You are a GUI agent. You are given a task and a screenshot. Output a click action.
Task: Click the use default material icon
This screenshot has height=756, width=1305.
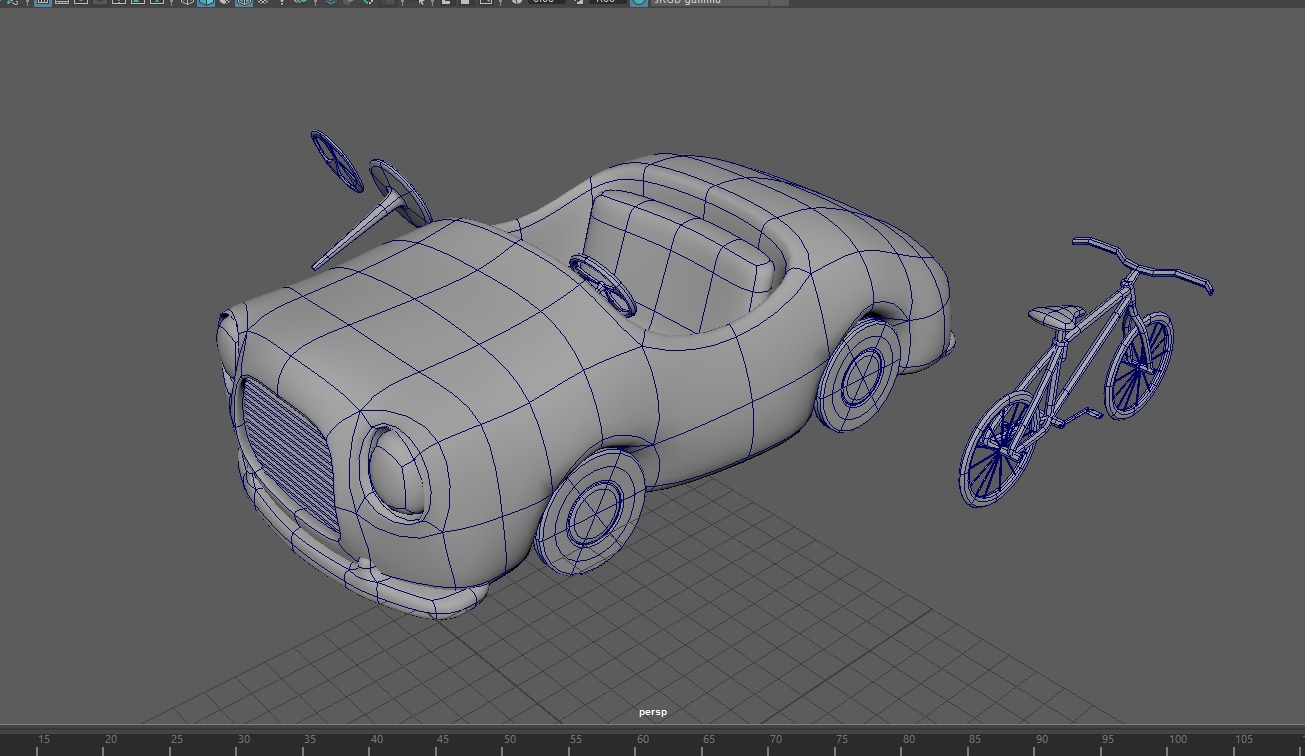(225, 2)
